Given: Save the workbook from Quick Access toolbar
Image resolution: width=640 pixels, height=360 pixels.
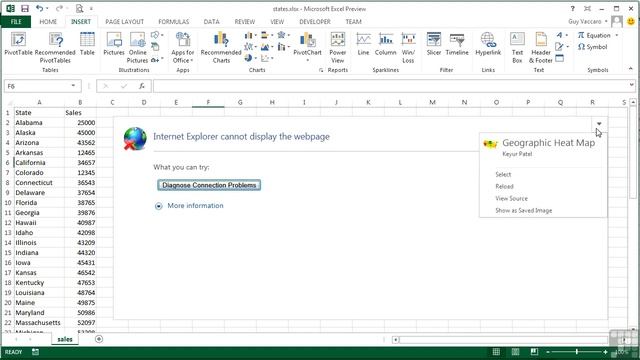Looking at the screenshot, I should click(x=25, y=9).
